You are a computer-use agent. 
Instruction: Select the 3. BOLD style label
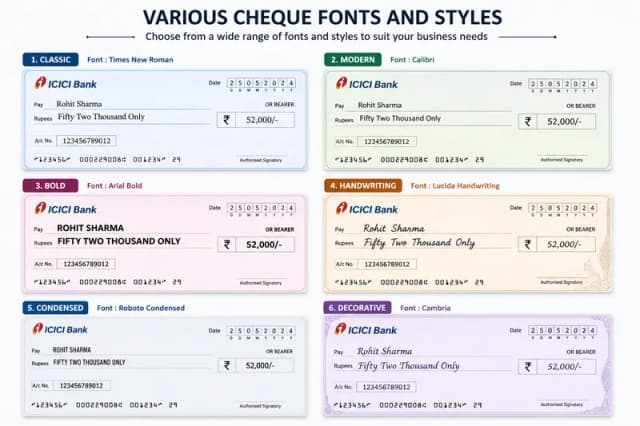[x=50, y=186]
